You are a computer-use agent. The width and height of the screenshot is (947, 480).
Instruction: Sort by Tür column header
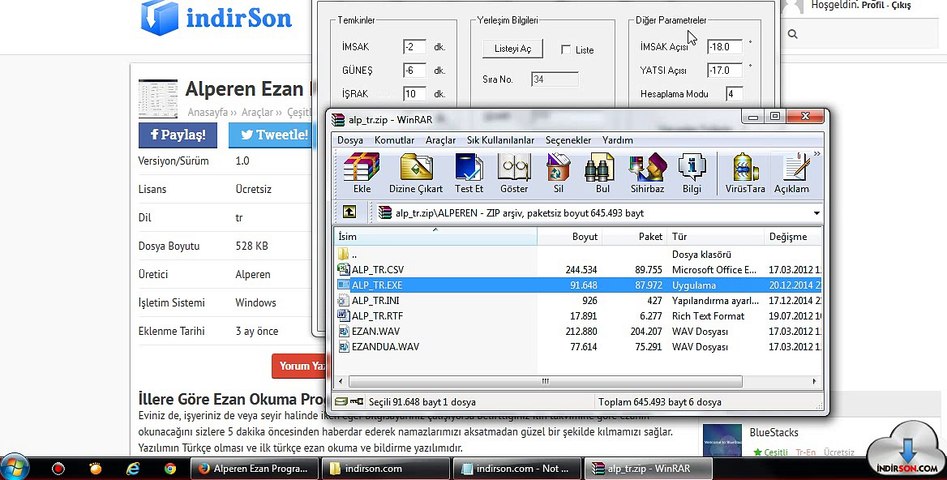(716, 237)
